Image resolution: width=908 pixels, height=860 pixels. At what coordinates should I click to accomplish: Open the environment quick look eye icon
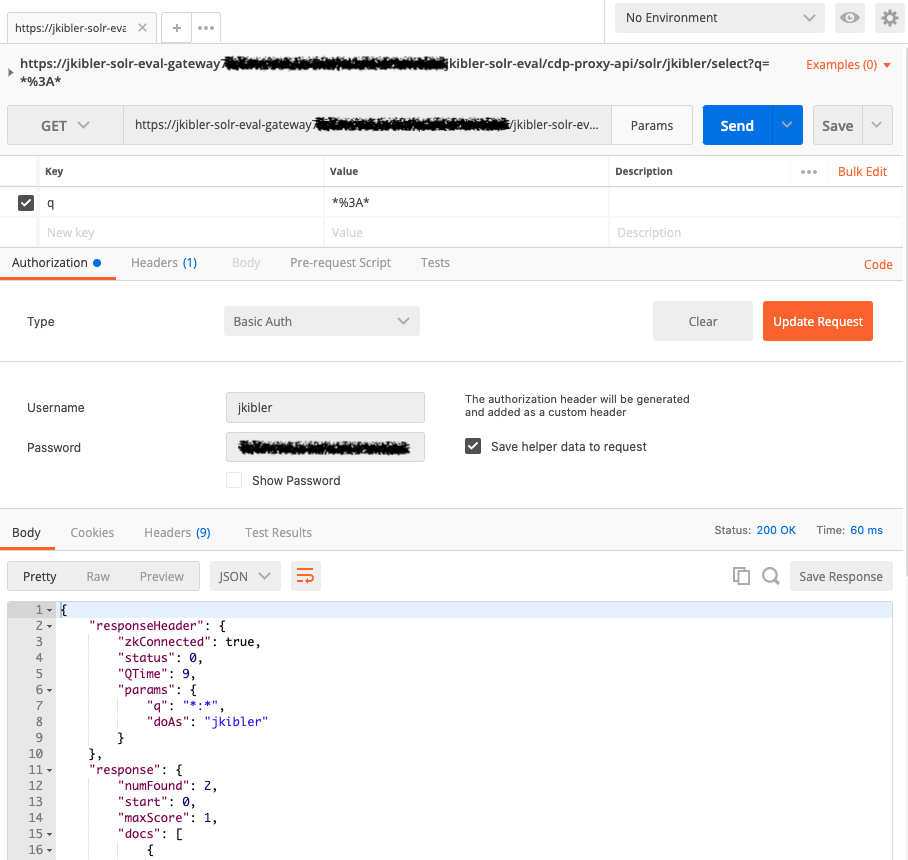click(x=849, y=18)
